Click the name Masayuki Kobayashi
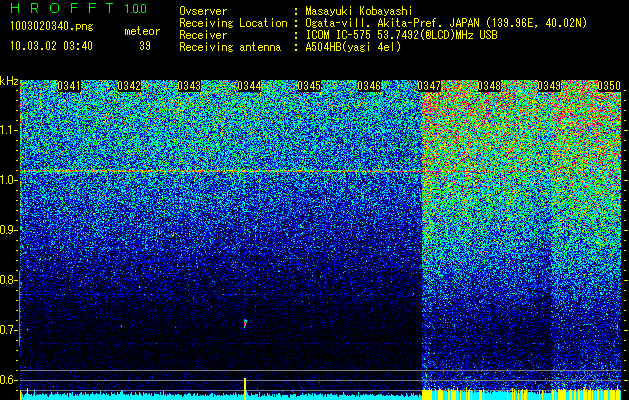This screenshot has height=400, width=629. coord(358,11)
